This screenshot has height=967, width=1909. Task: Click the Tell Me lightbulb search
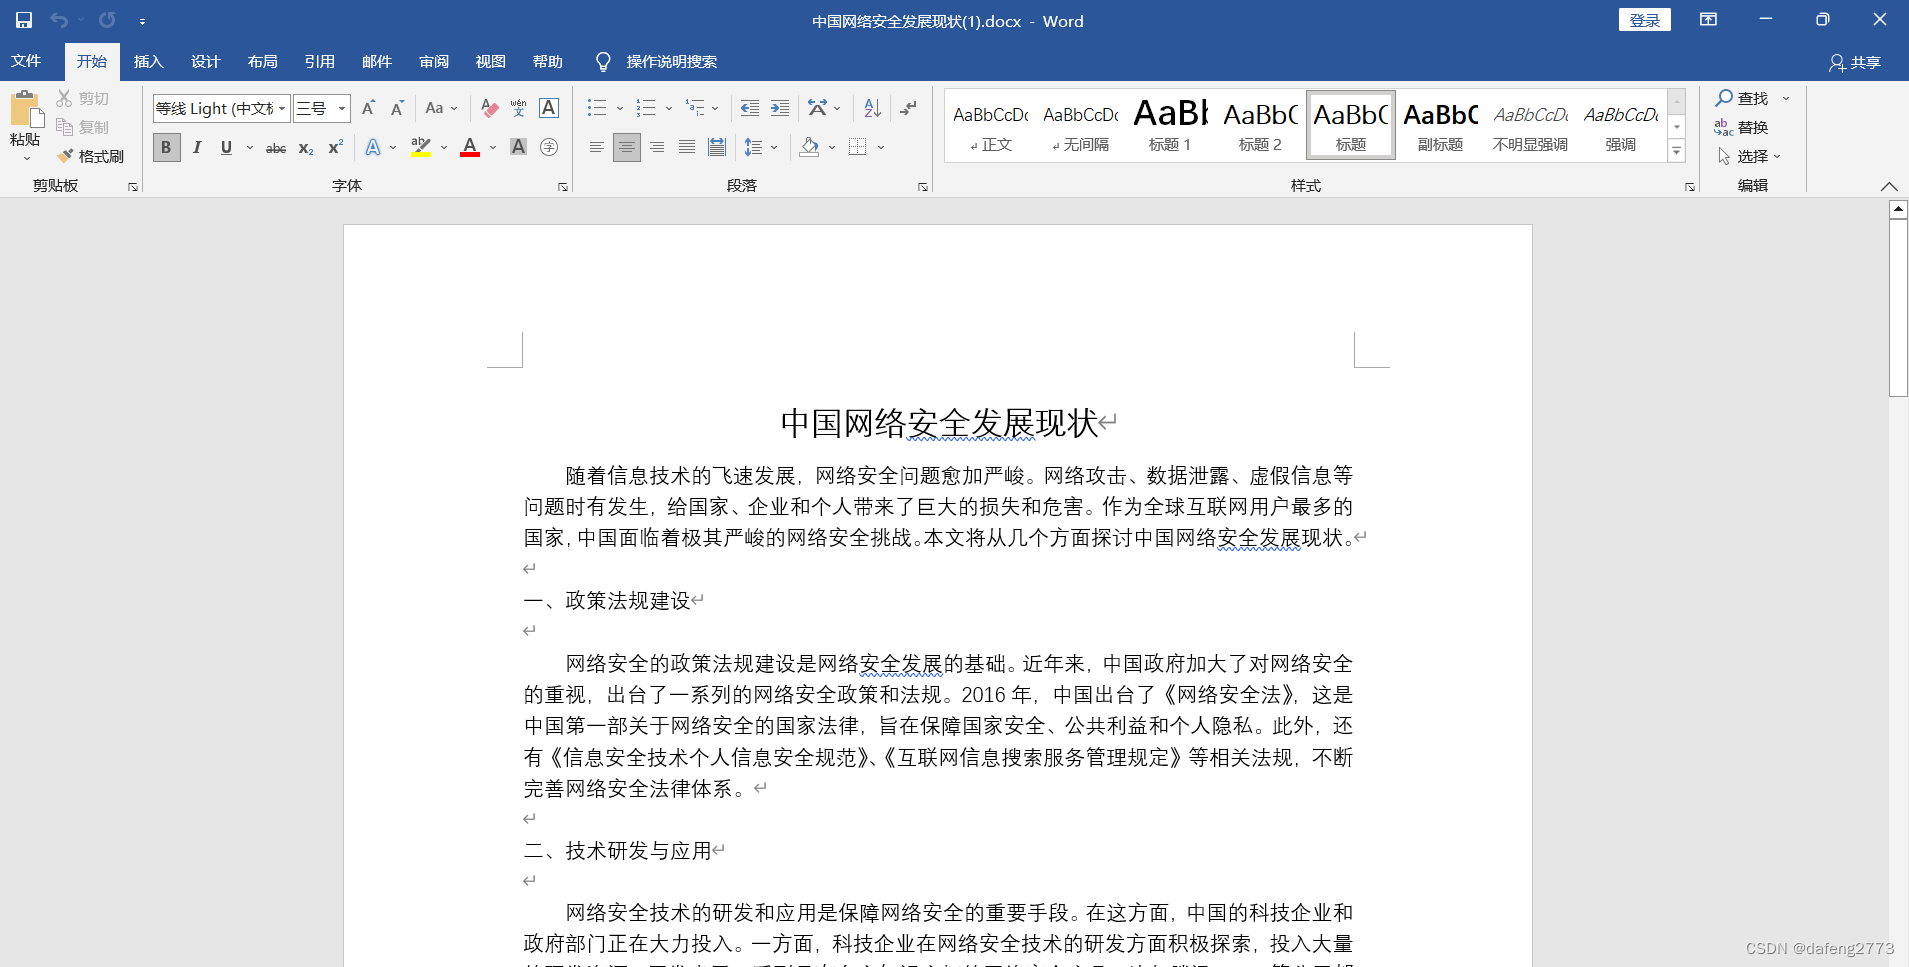click(x=603, y=62)
